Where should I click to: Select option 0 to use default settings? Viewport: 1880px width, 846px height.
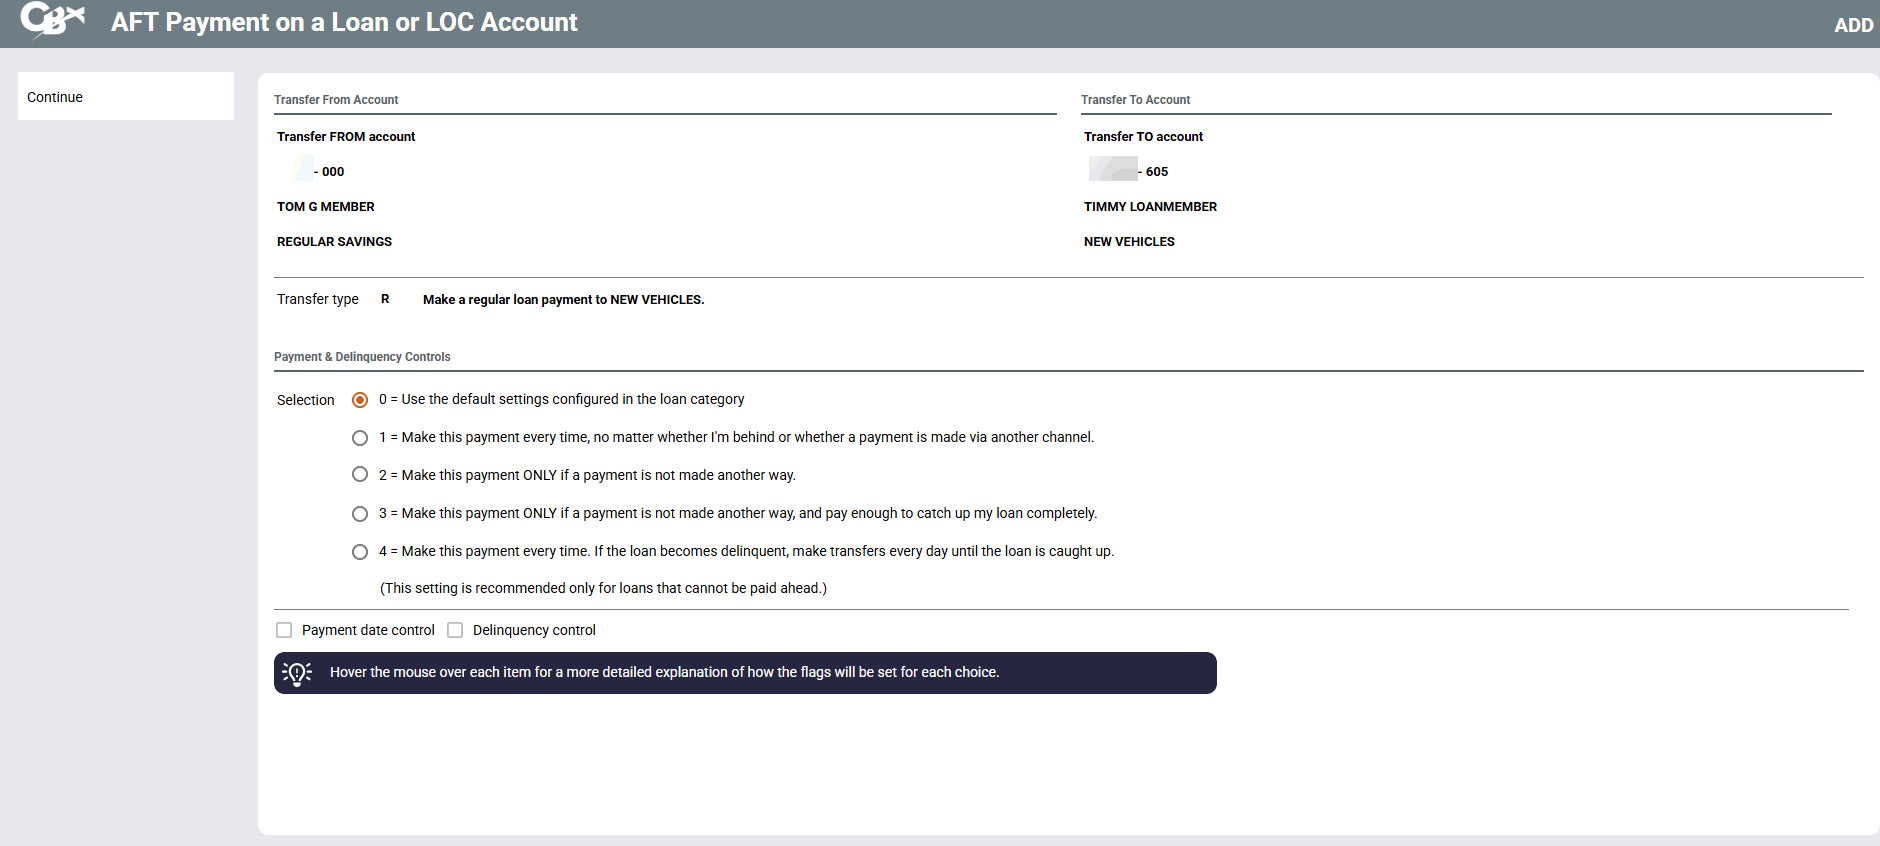(x=360, y=400)
